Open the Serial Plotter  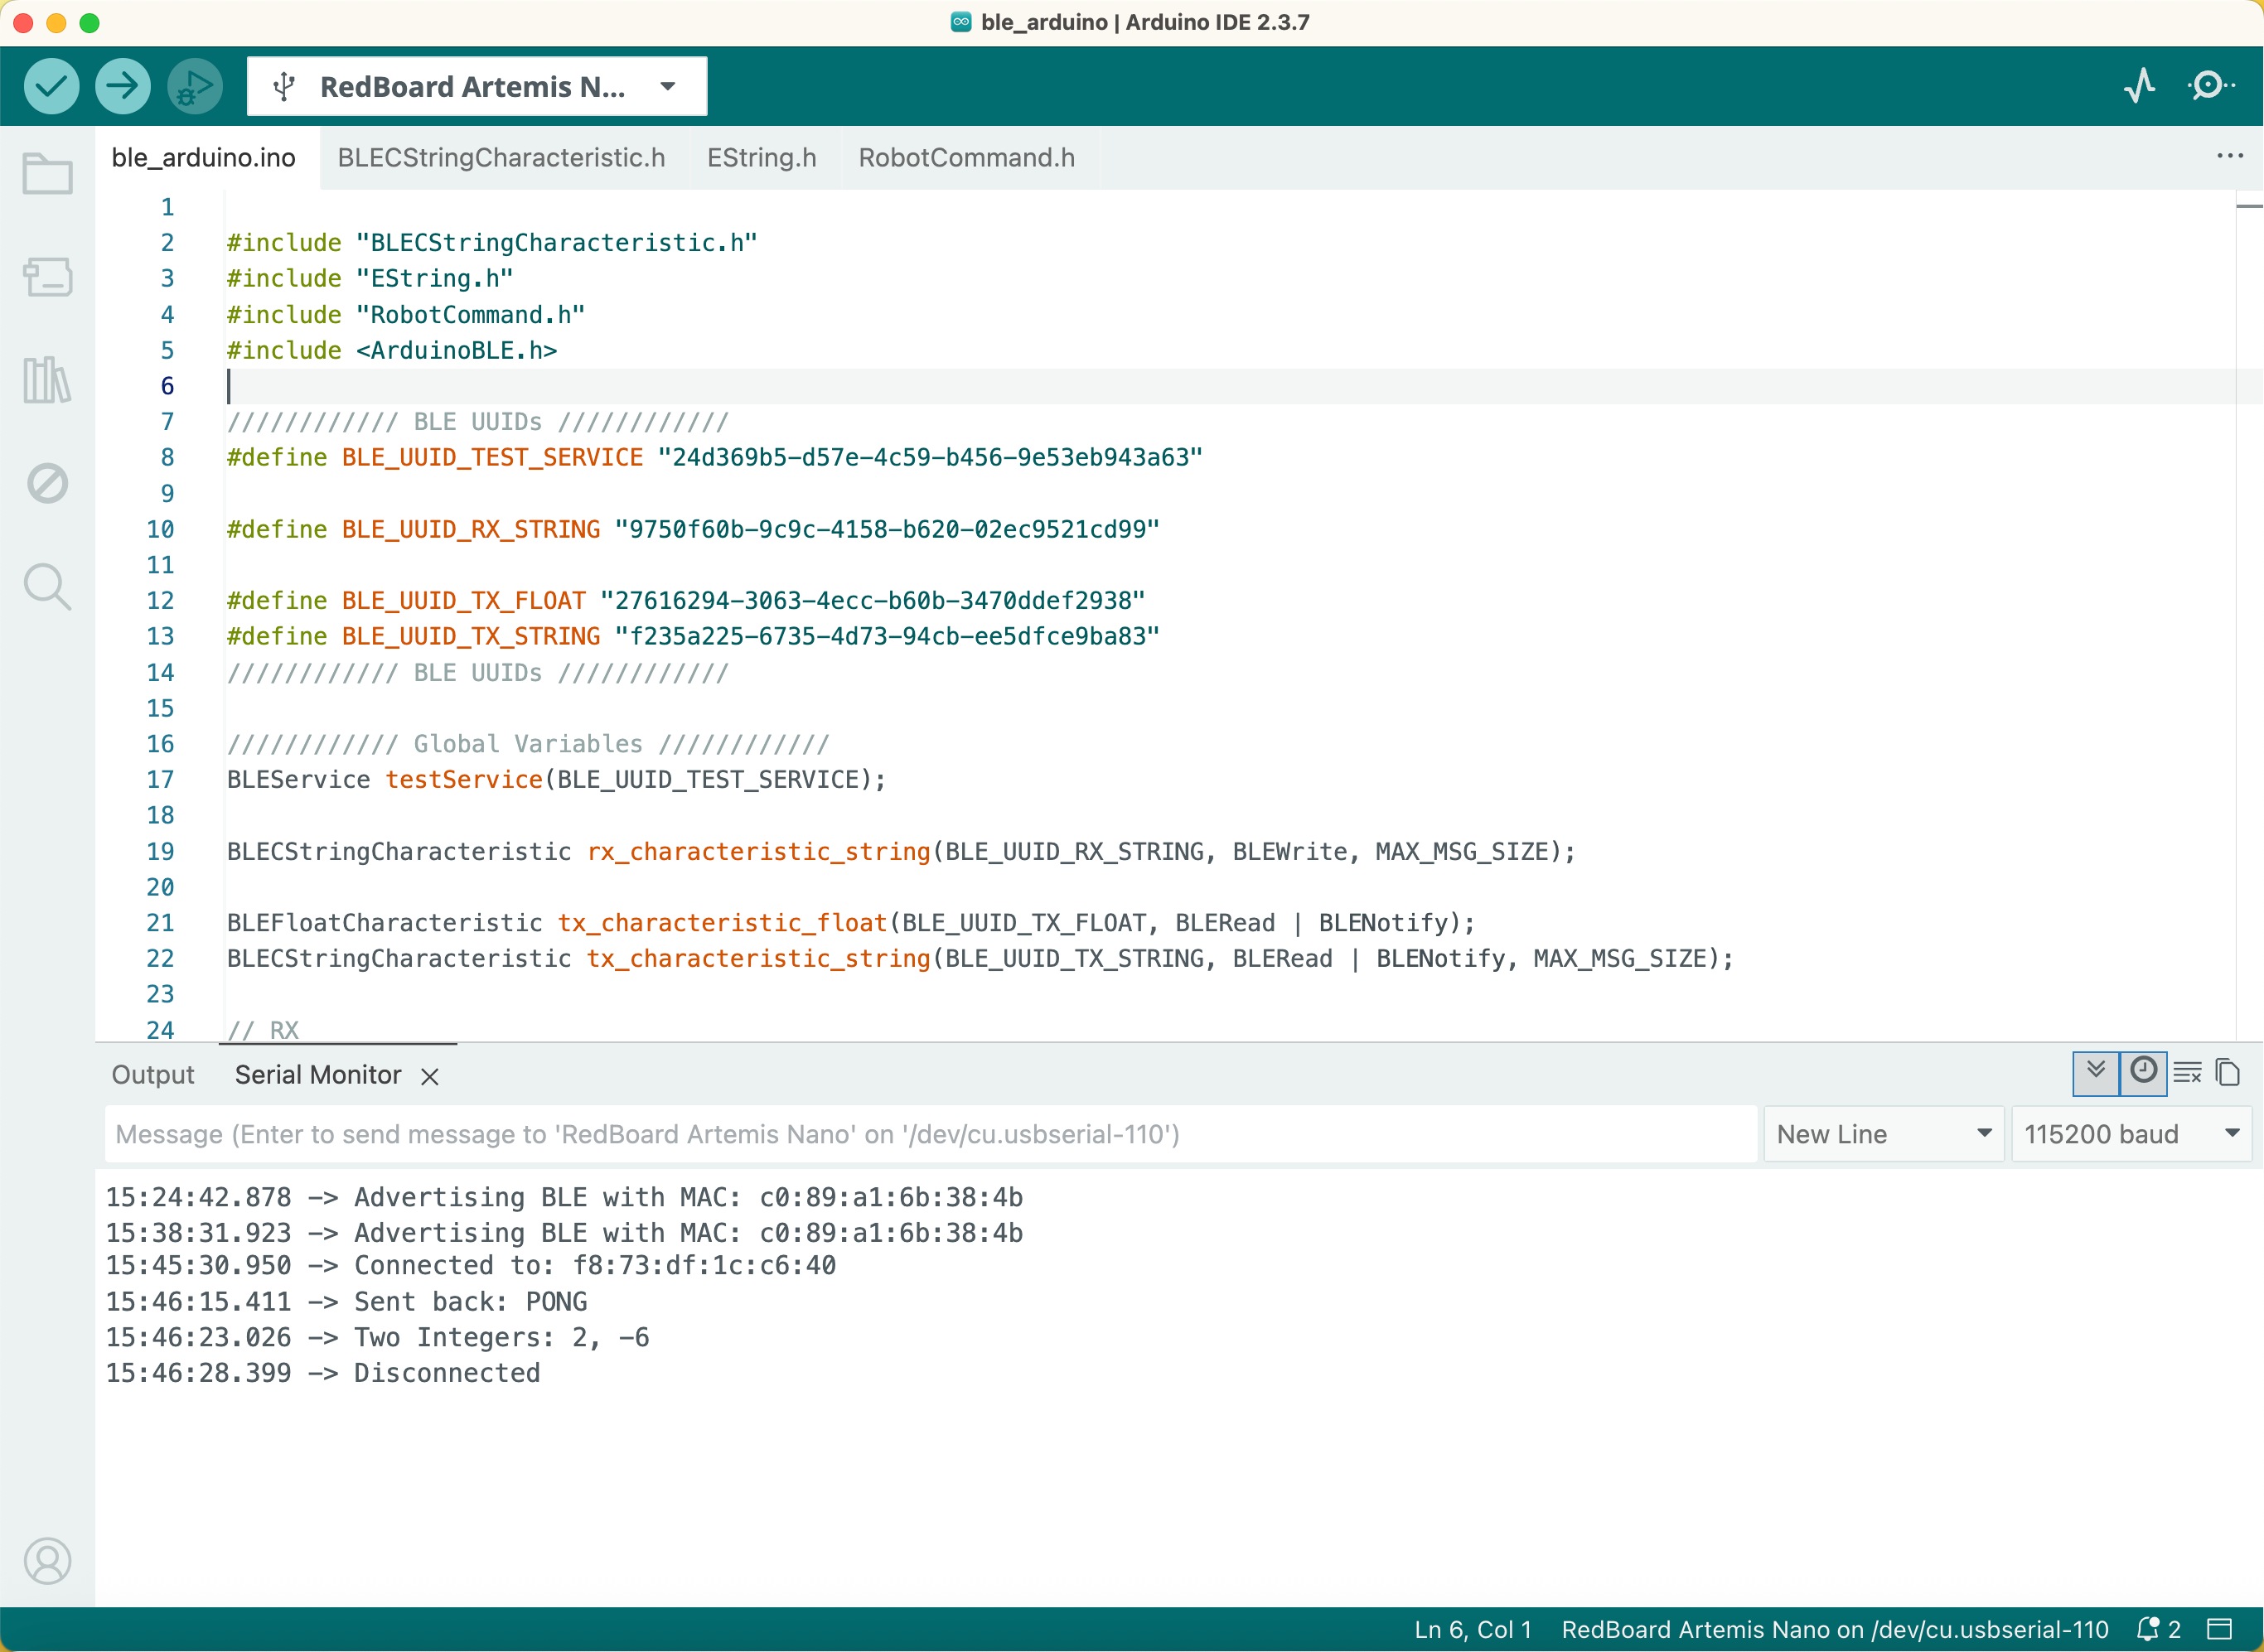coord(2139,86)
